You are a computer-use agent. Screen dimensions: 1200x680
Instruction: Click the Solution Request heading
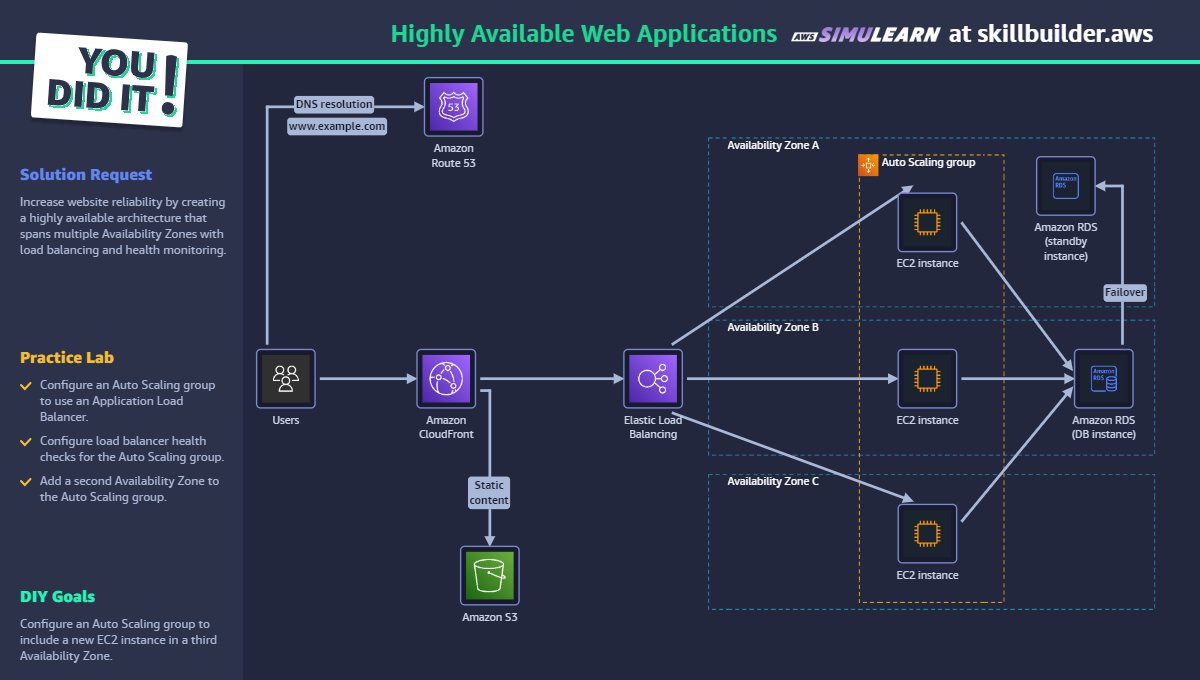(x=86, y=174)
